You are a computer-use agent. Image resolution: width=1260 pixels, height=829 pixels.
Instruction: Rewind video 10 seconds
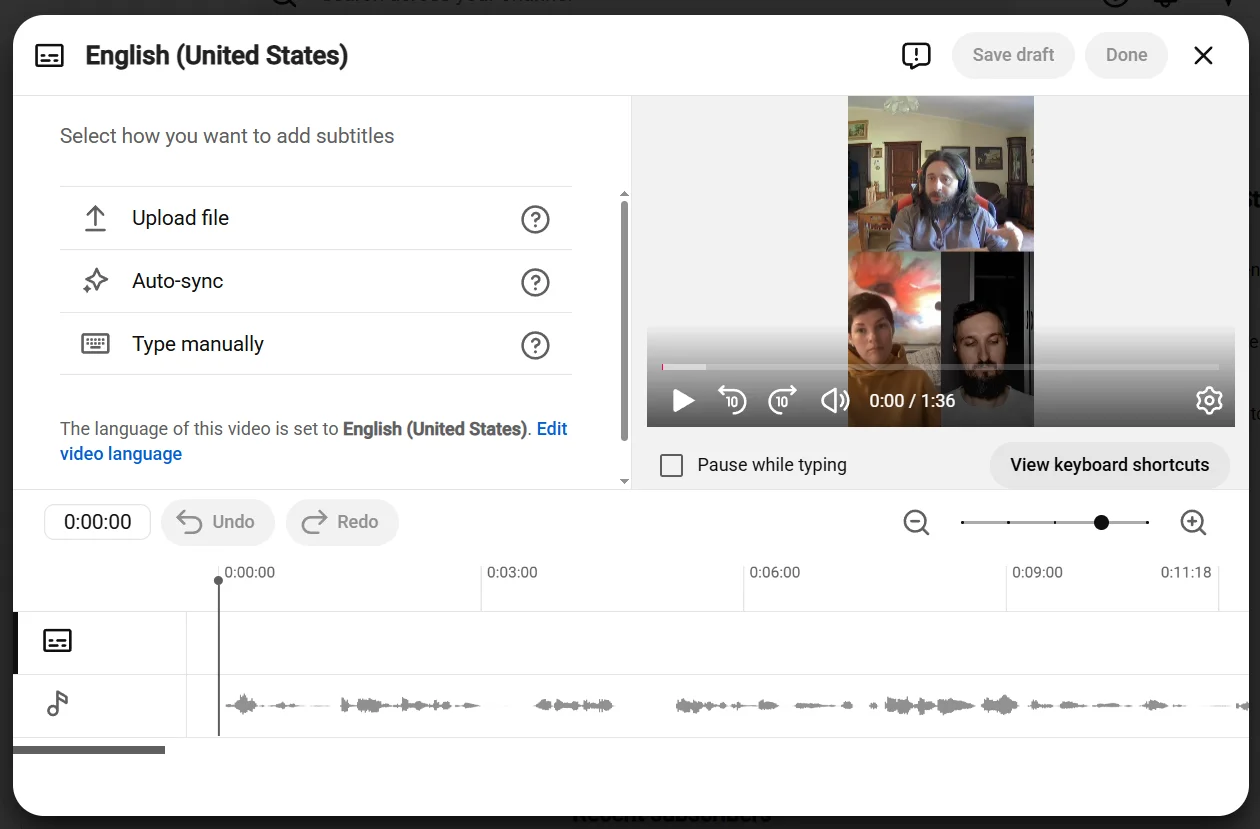pos(732,401)
